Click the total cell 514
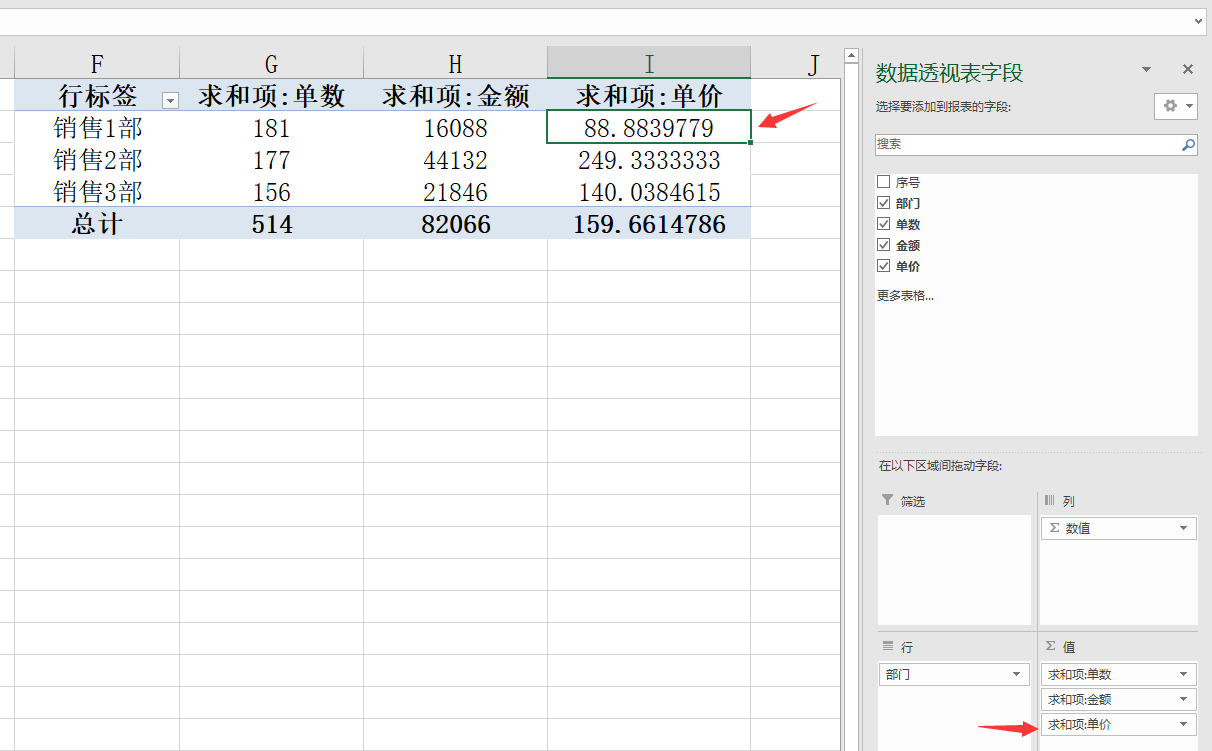Viewport: 1212px width, 751px height. 272,223
